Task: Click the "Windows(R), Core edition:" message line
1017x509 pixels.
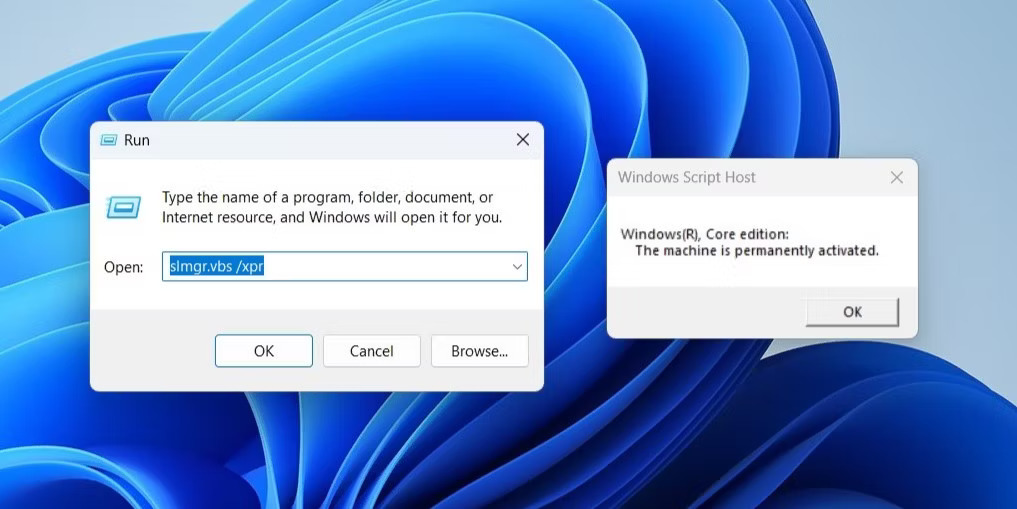Action: pos(704,234)
